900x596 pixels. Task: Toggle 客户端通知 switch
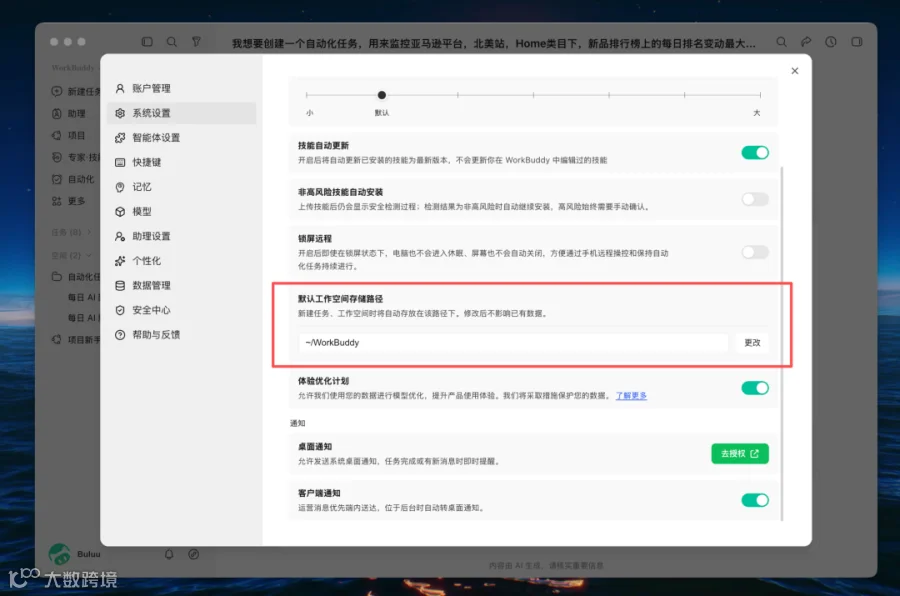(755, 500)
